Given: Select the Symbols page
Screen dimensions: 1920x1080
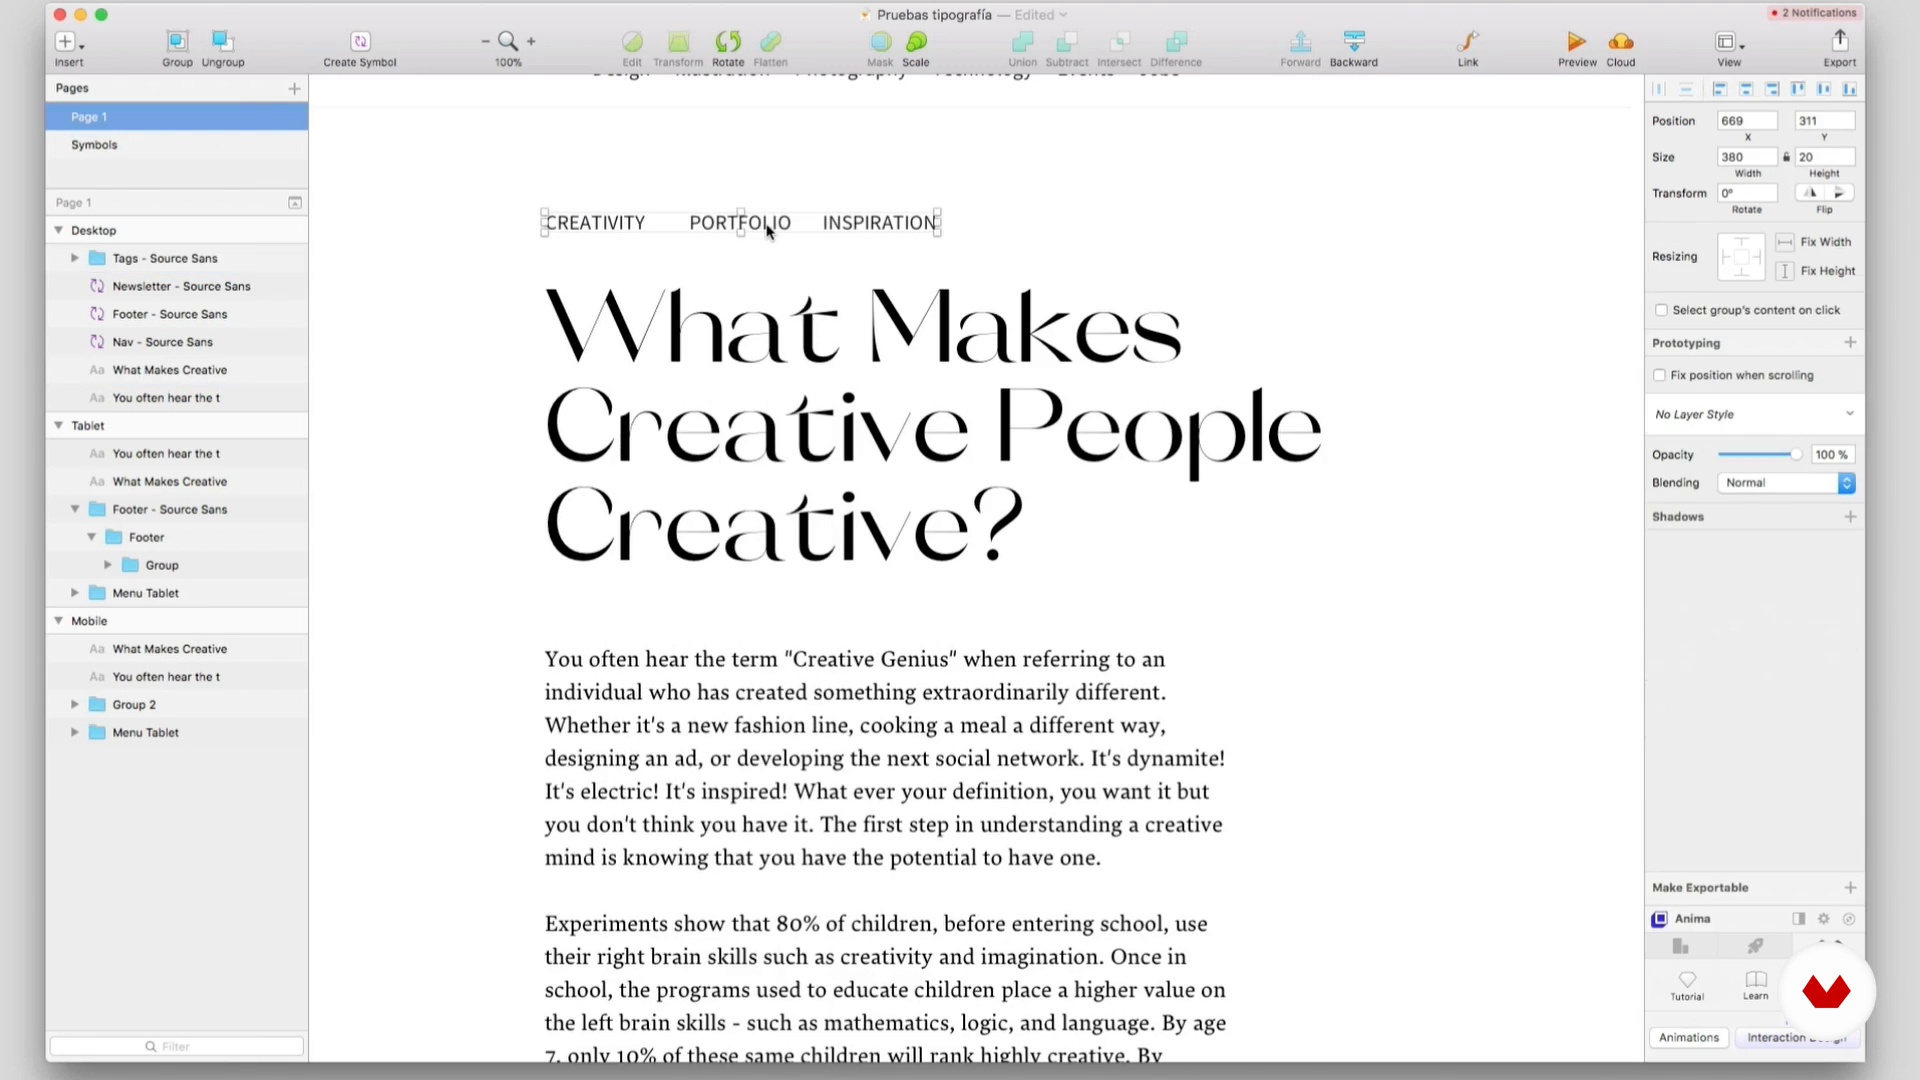Looking at the screenshot, I should pyautogui.click(x=176, y=145).
